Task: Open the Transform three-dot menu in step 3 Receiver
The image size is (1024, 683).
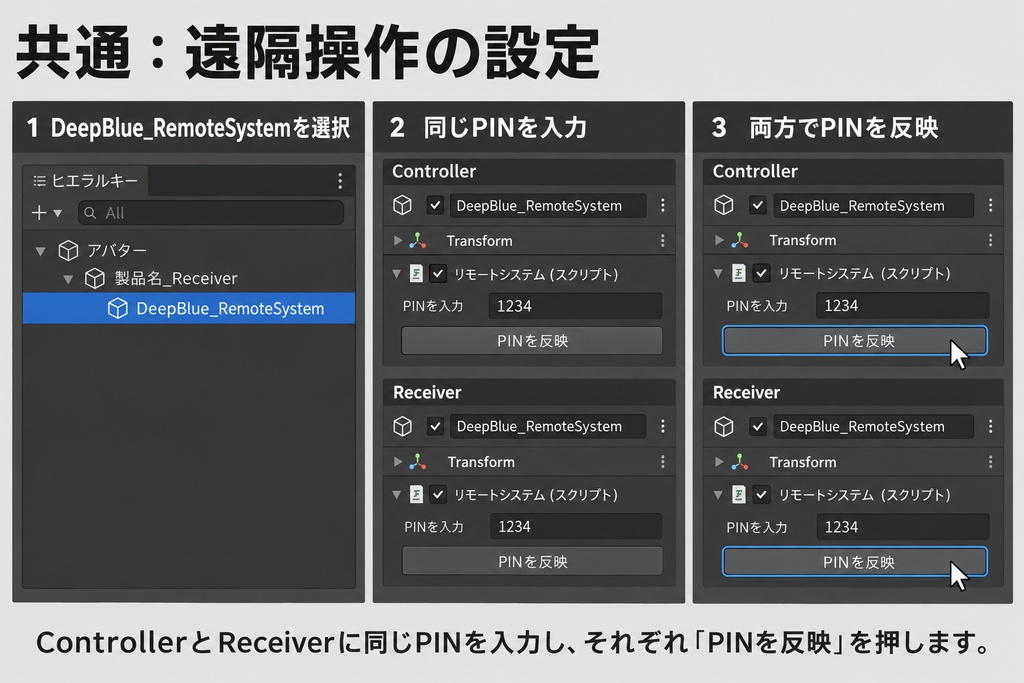Action: pos(991,462)
